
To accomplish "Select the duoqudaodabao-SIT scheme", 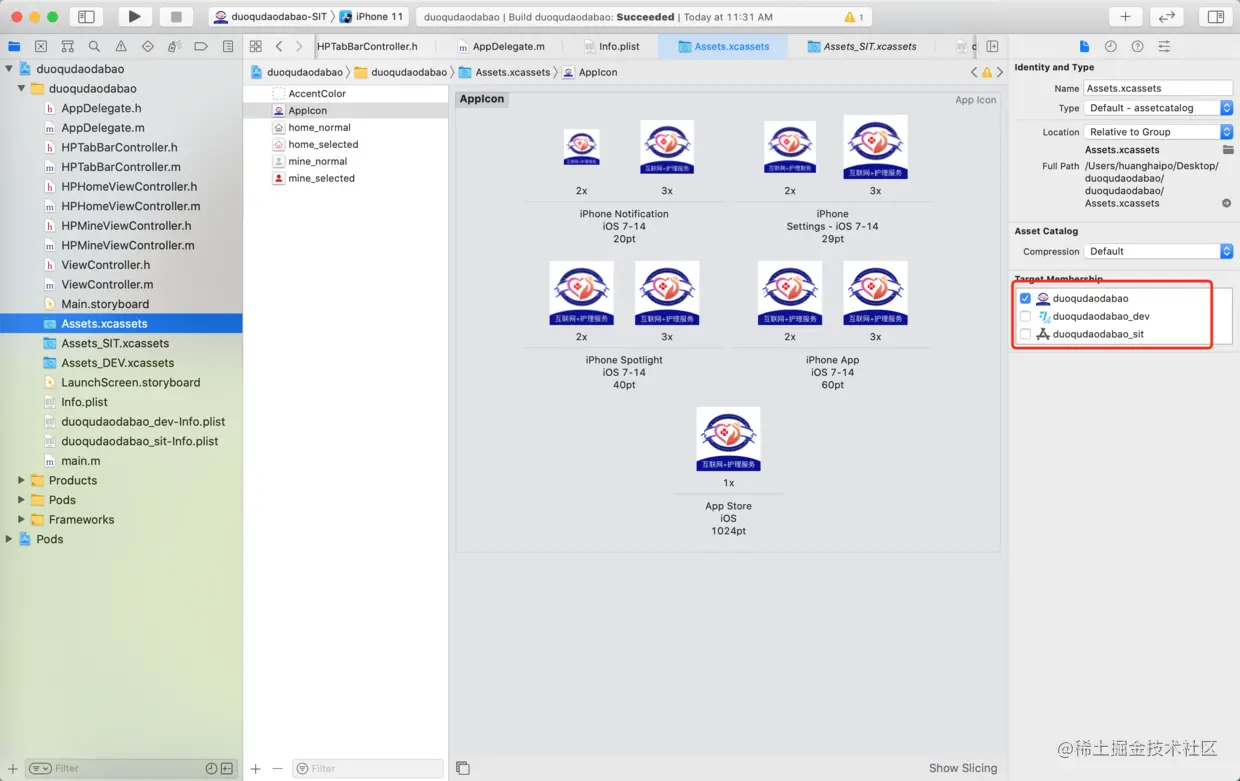I will point(270,17).
